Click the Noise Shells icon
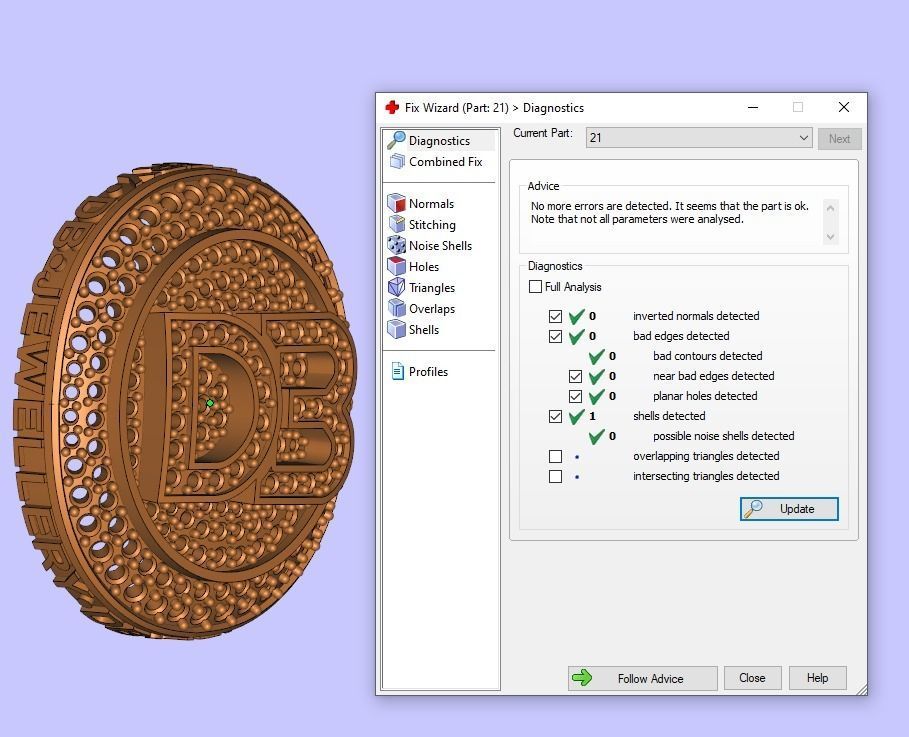The height and width of the screenshot is (737, 909). (x=397, y=245)
